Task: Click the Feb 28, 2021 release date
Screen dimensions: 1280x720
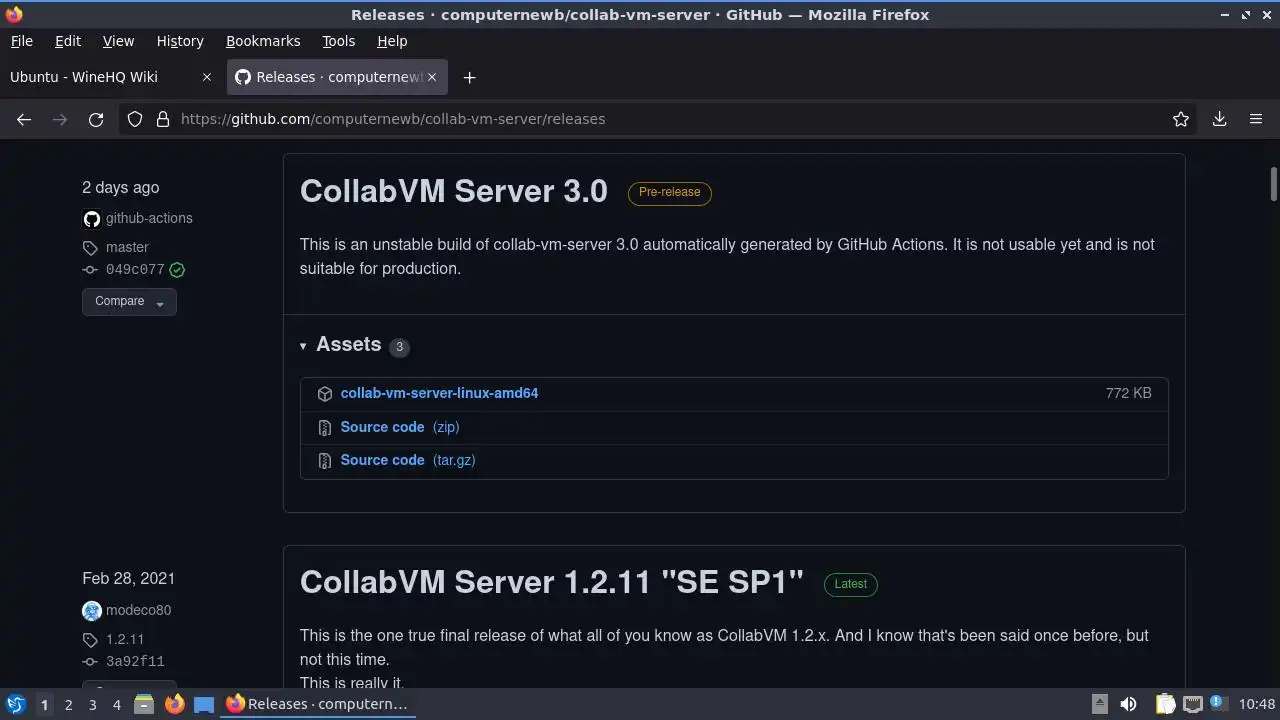Action: point(128,579)
